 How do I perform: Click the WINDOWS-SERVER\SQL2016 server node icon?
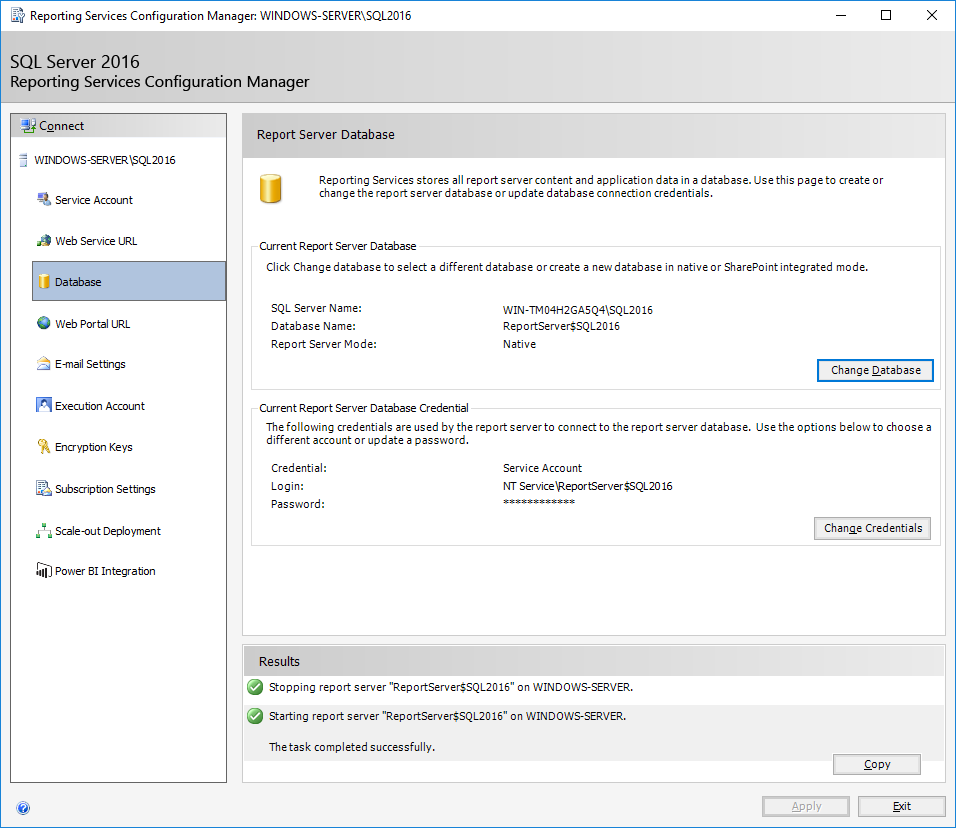coord(23,160)
